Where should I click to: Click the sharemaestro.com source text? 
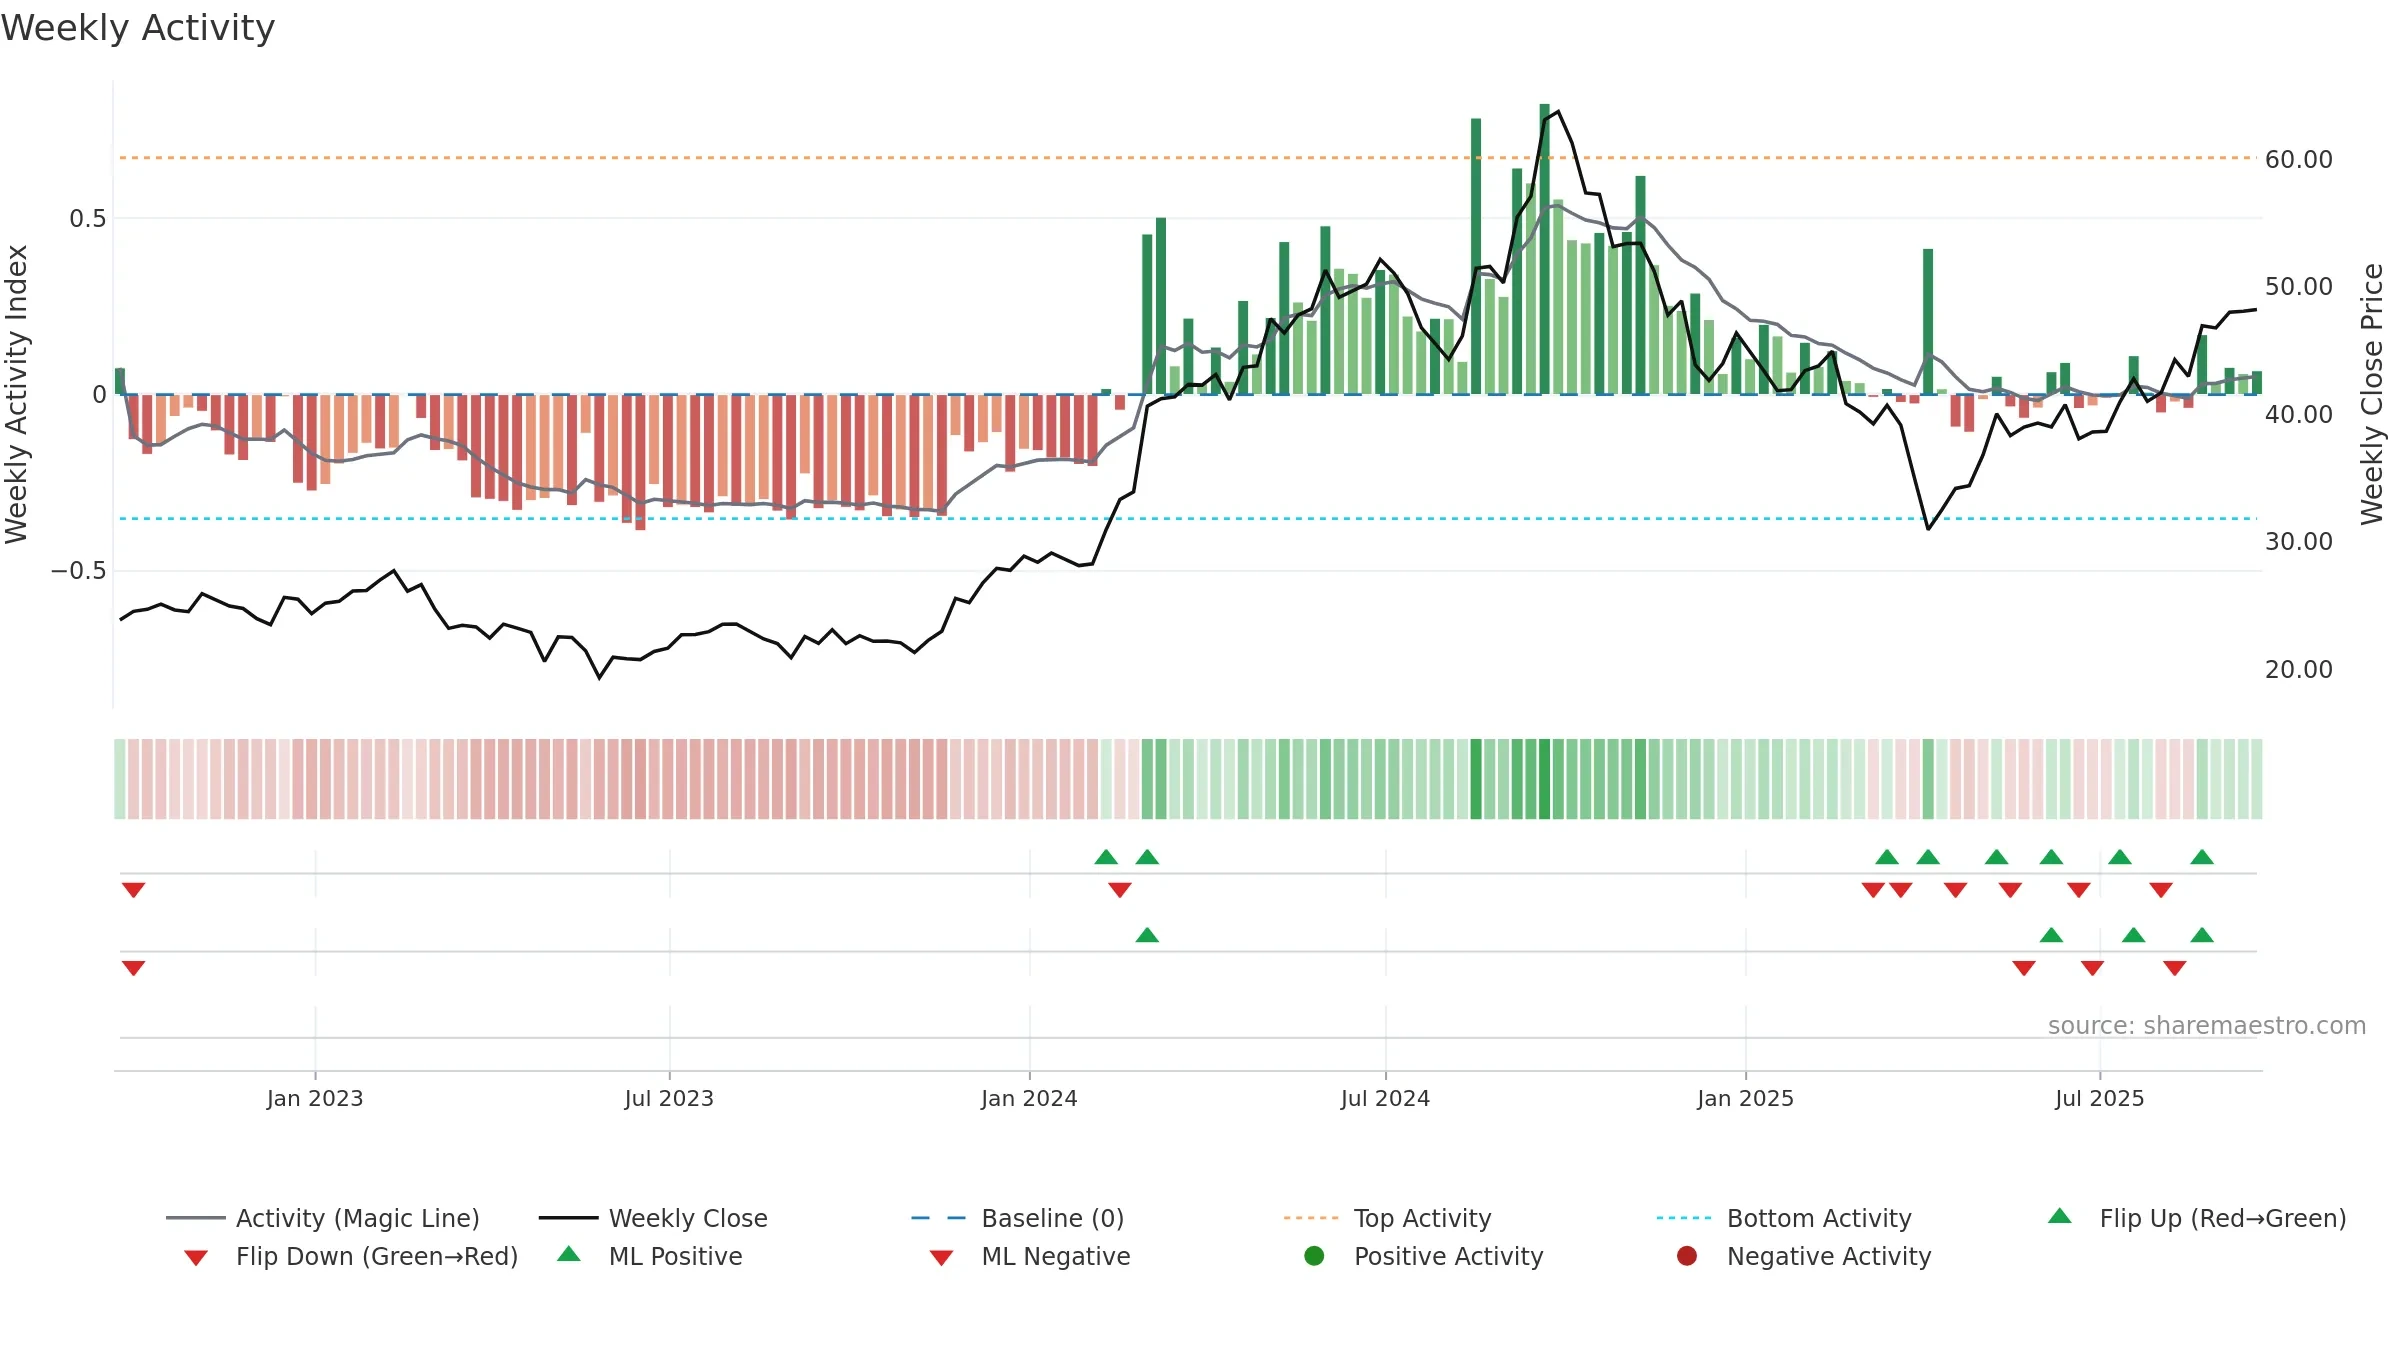[2206, 1025]
